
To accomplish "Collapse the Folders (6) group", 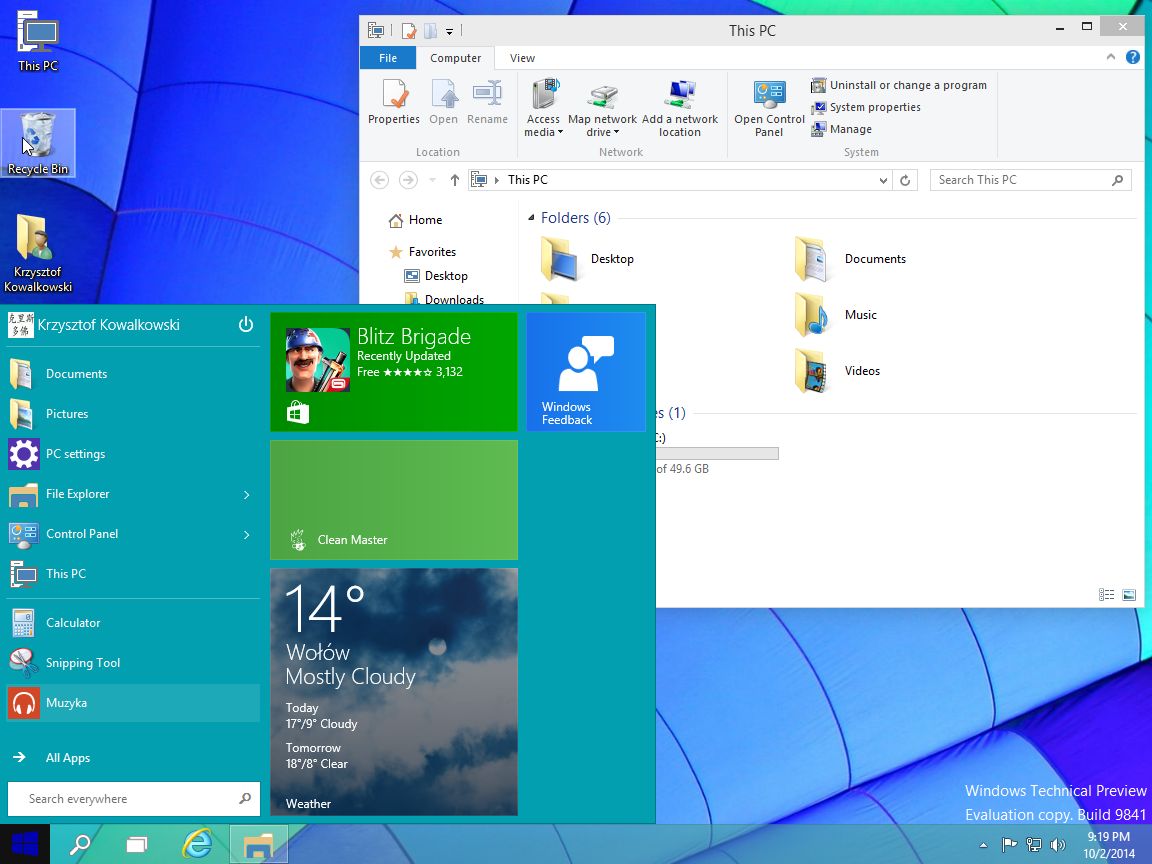I will pos(531,217).
